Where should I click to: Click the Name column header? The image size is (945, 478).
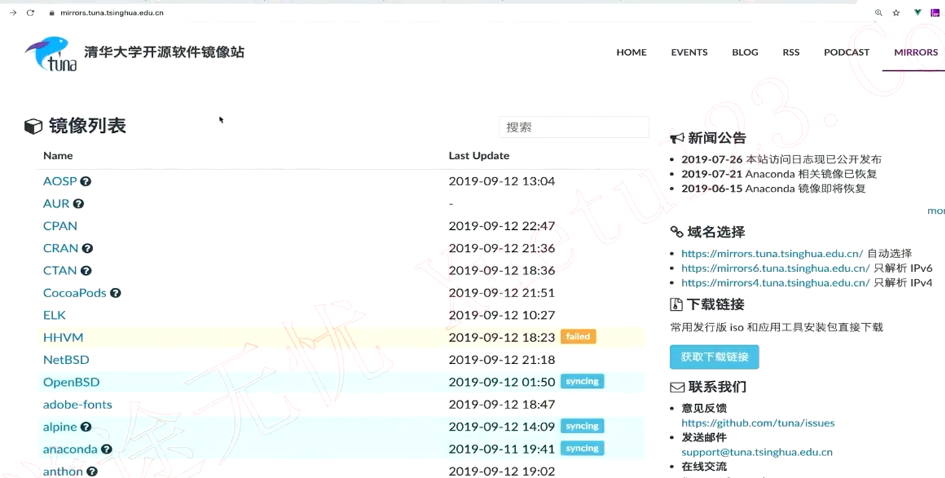point(58,156)
